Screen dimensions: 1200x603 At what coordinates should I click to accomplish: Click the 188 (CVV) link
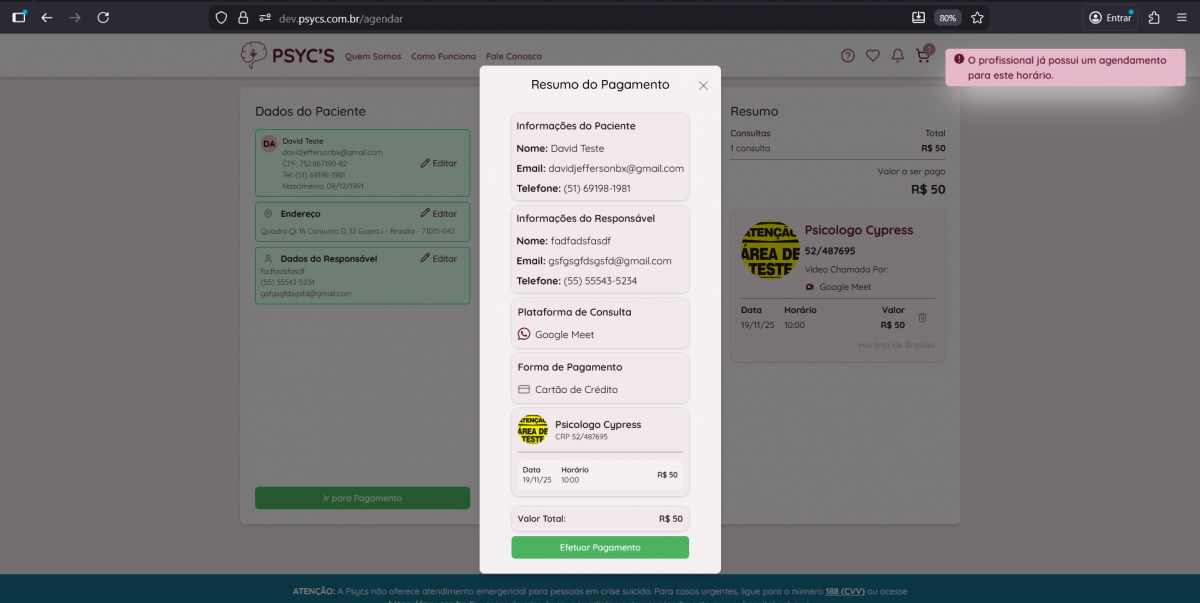[x=845, y=591]
